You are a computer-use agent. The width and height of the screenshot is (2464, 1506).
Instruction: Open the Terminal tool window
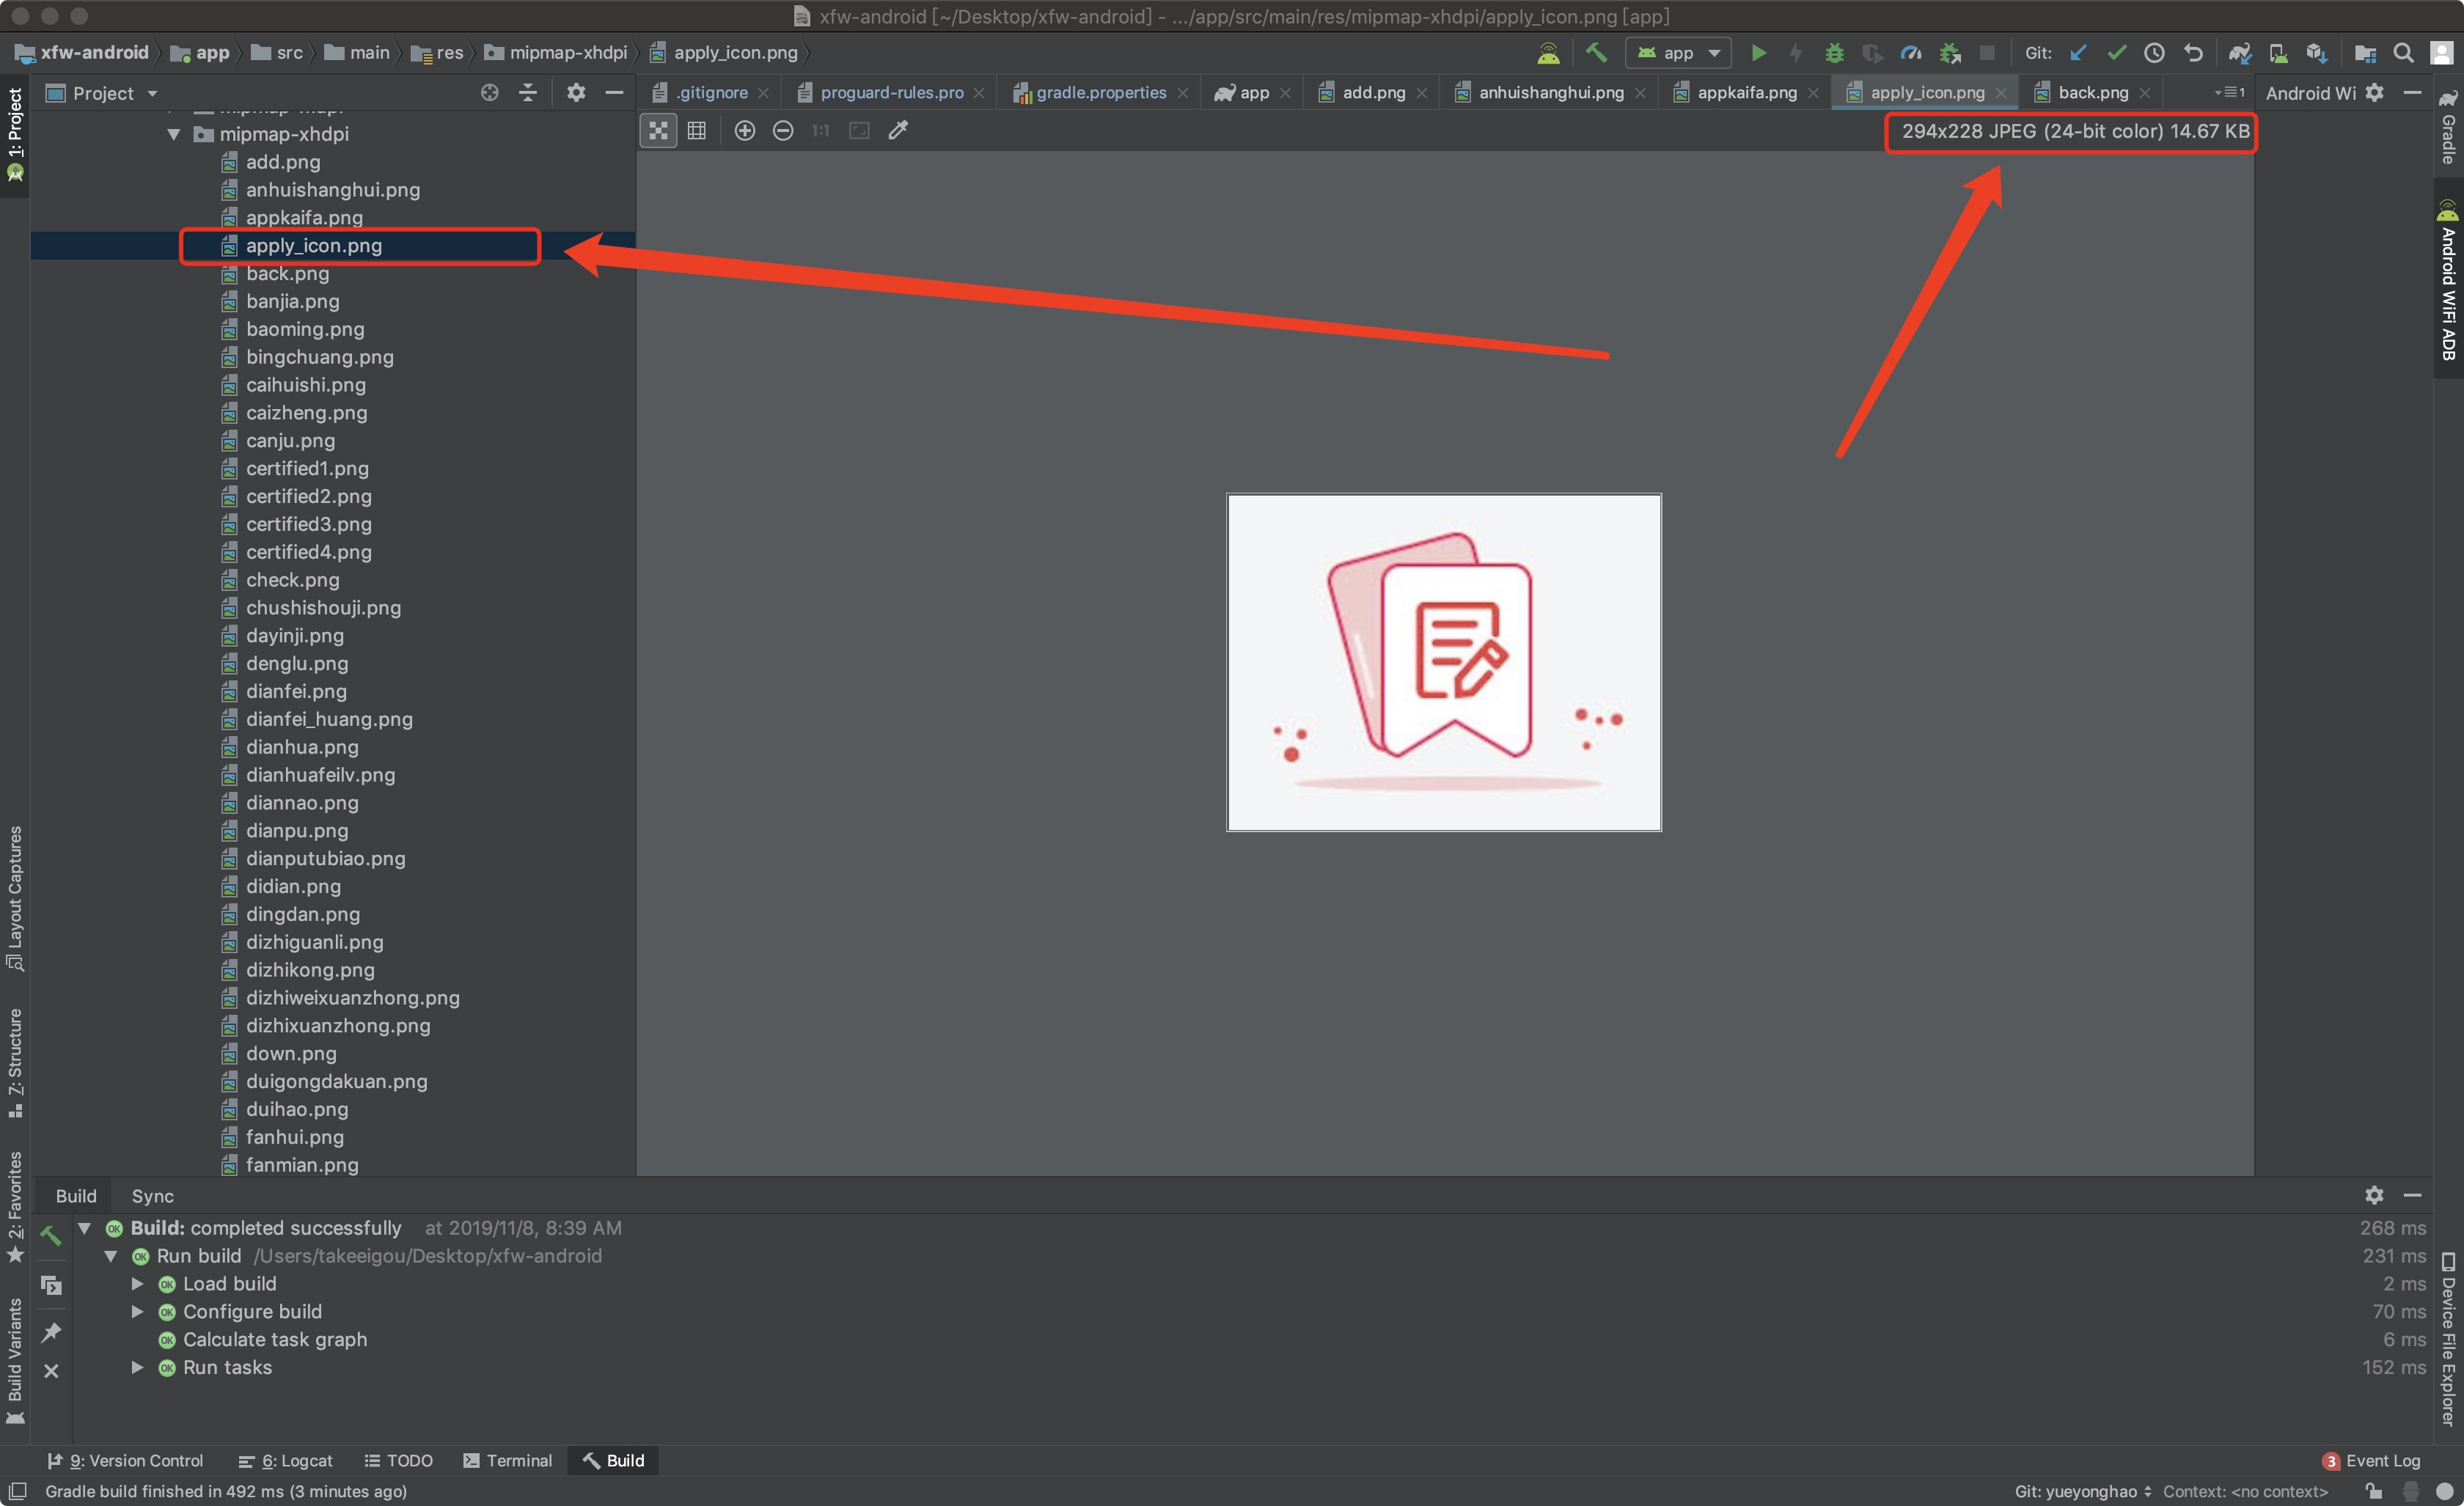[507, 1461]
